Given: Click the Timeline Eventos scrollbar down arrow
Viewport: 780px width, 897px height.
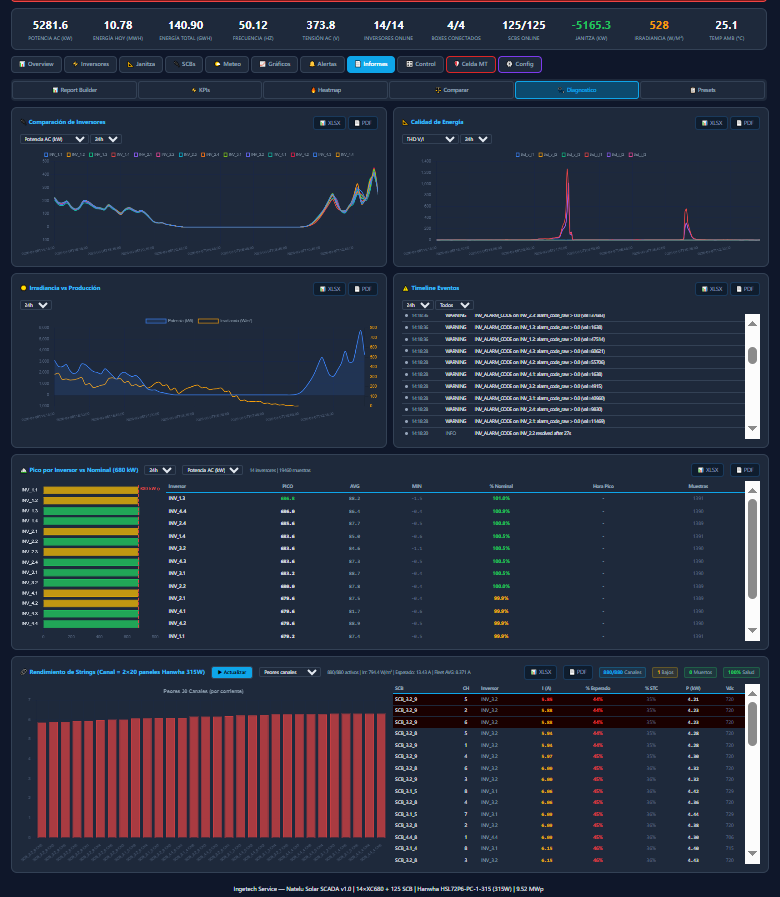Looking at the screenshot, I should 752,429.
